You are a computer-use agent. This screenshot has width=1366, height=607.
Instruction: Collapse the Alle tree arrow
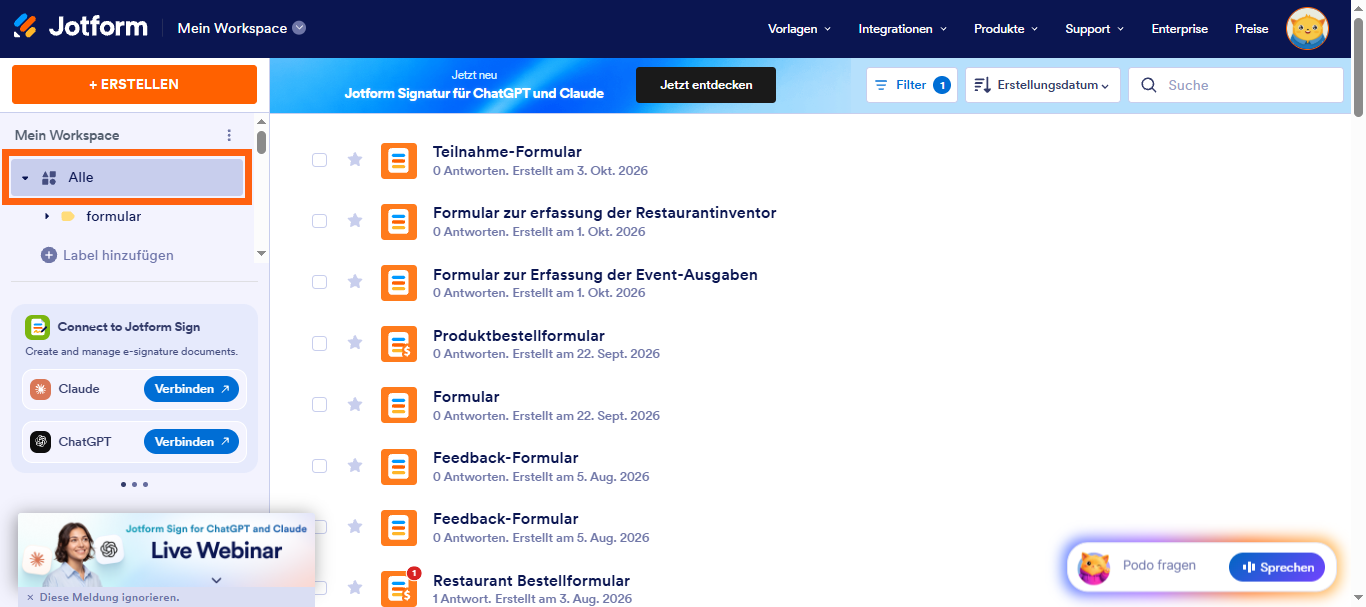pyautogui.click(x=25, y=178)
